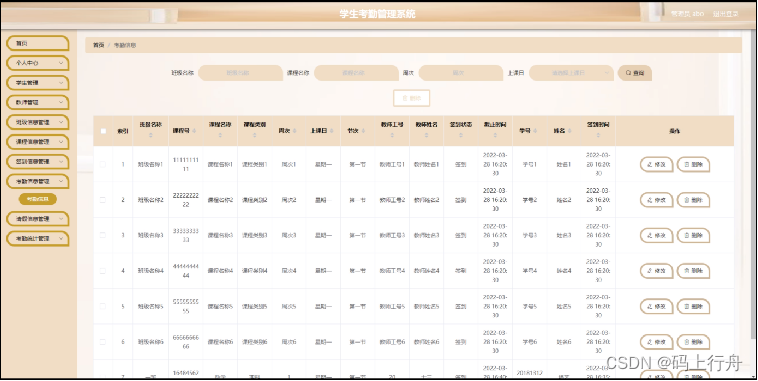Modify the 班级名称4 row

click(656, 271)
